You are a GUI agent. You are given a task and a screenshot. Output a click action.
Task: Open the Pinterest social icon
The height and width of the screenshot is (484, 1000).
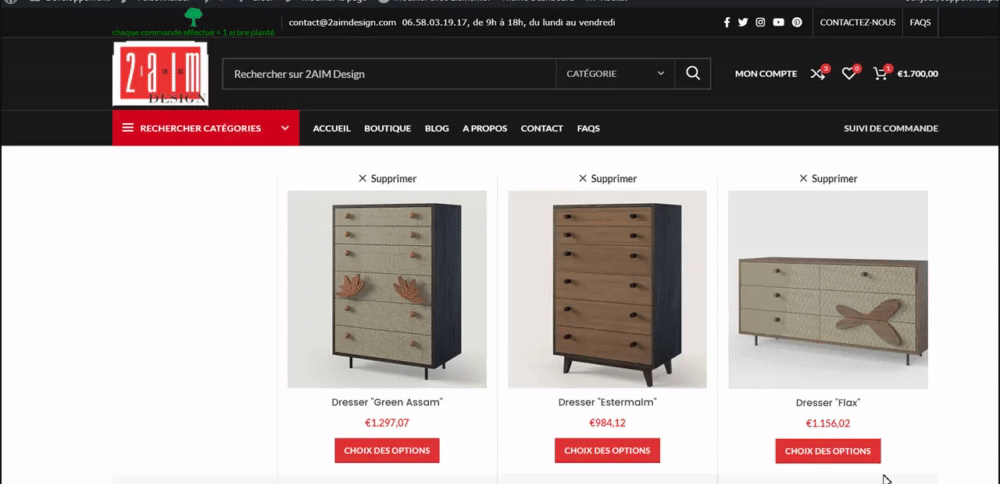click(x=797, y=22)
